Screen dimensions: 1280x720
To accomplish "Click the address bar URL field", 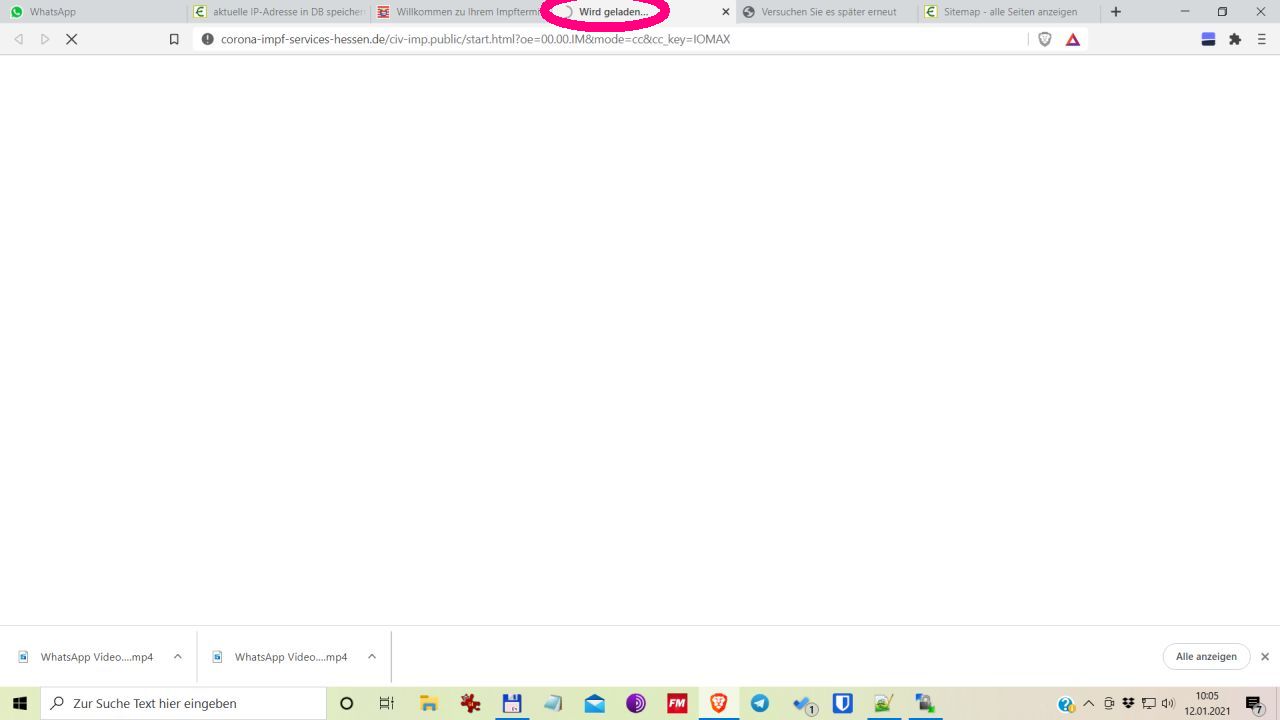I will click(600, 39).
